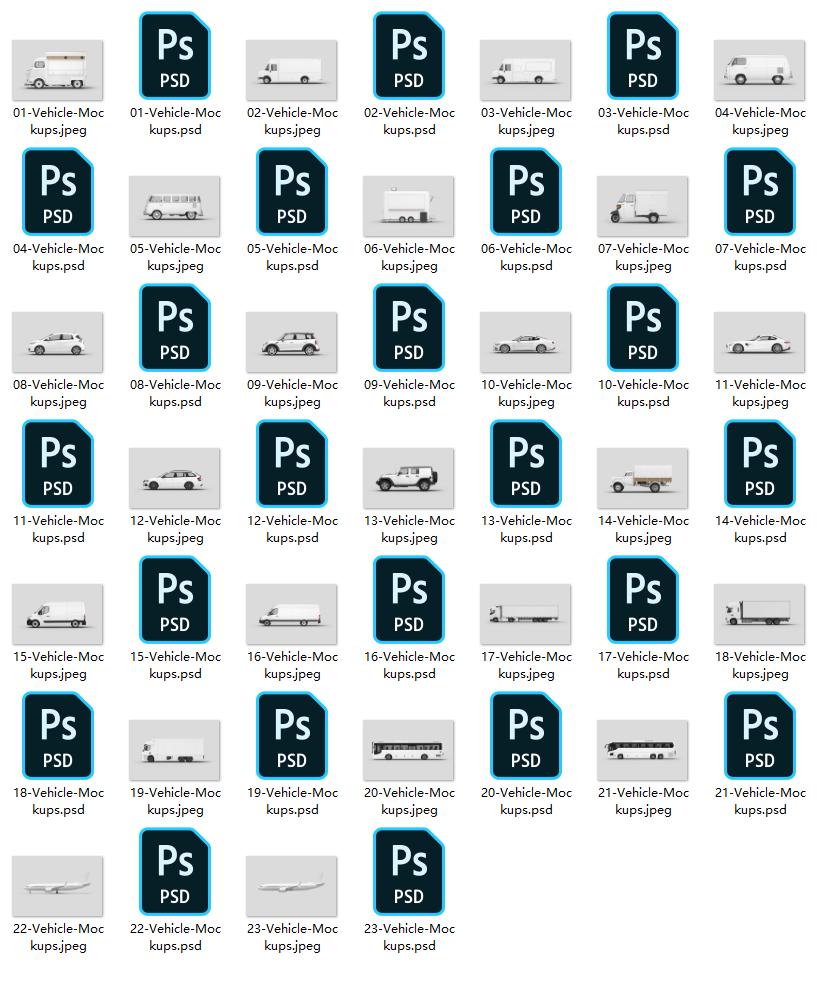Select the file name "19-Vehicle-Mockups.jpeg"
This screenshot has height=987, width=817.
click(x=175, y=801)
